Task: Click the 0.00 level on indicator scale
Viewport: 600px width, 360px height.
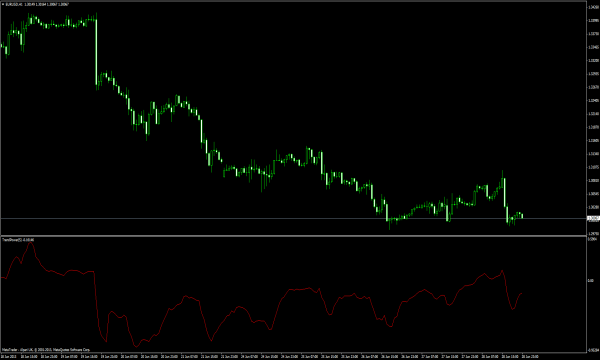Action: (591, 281)
